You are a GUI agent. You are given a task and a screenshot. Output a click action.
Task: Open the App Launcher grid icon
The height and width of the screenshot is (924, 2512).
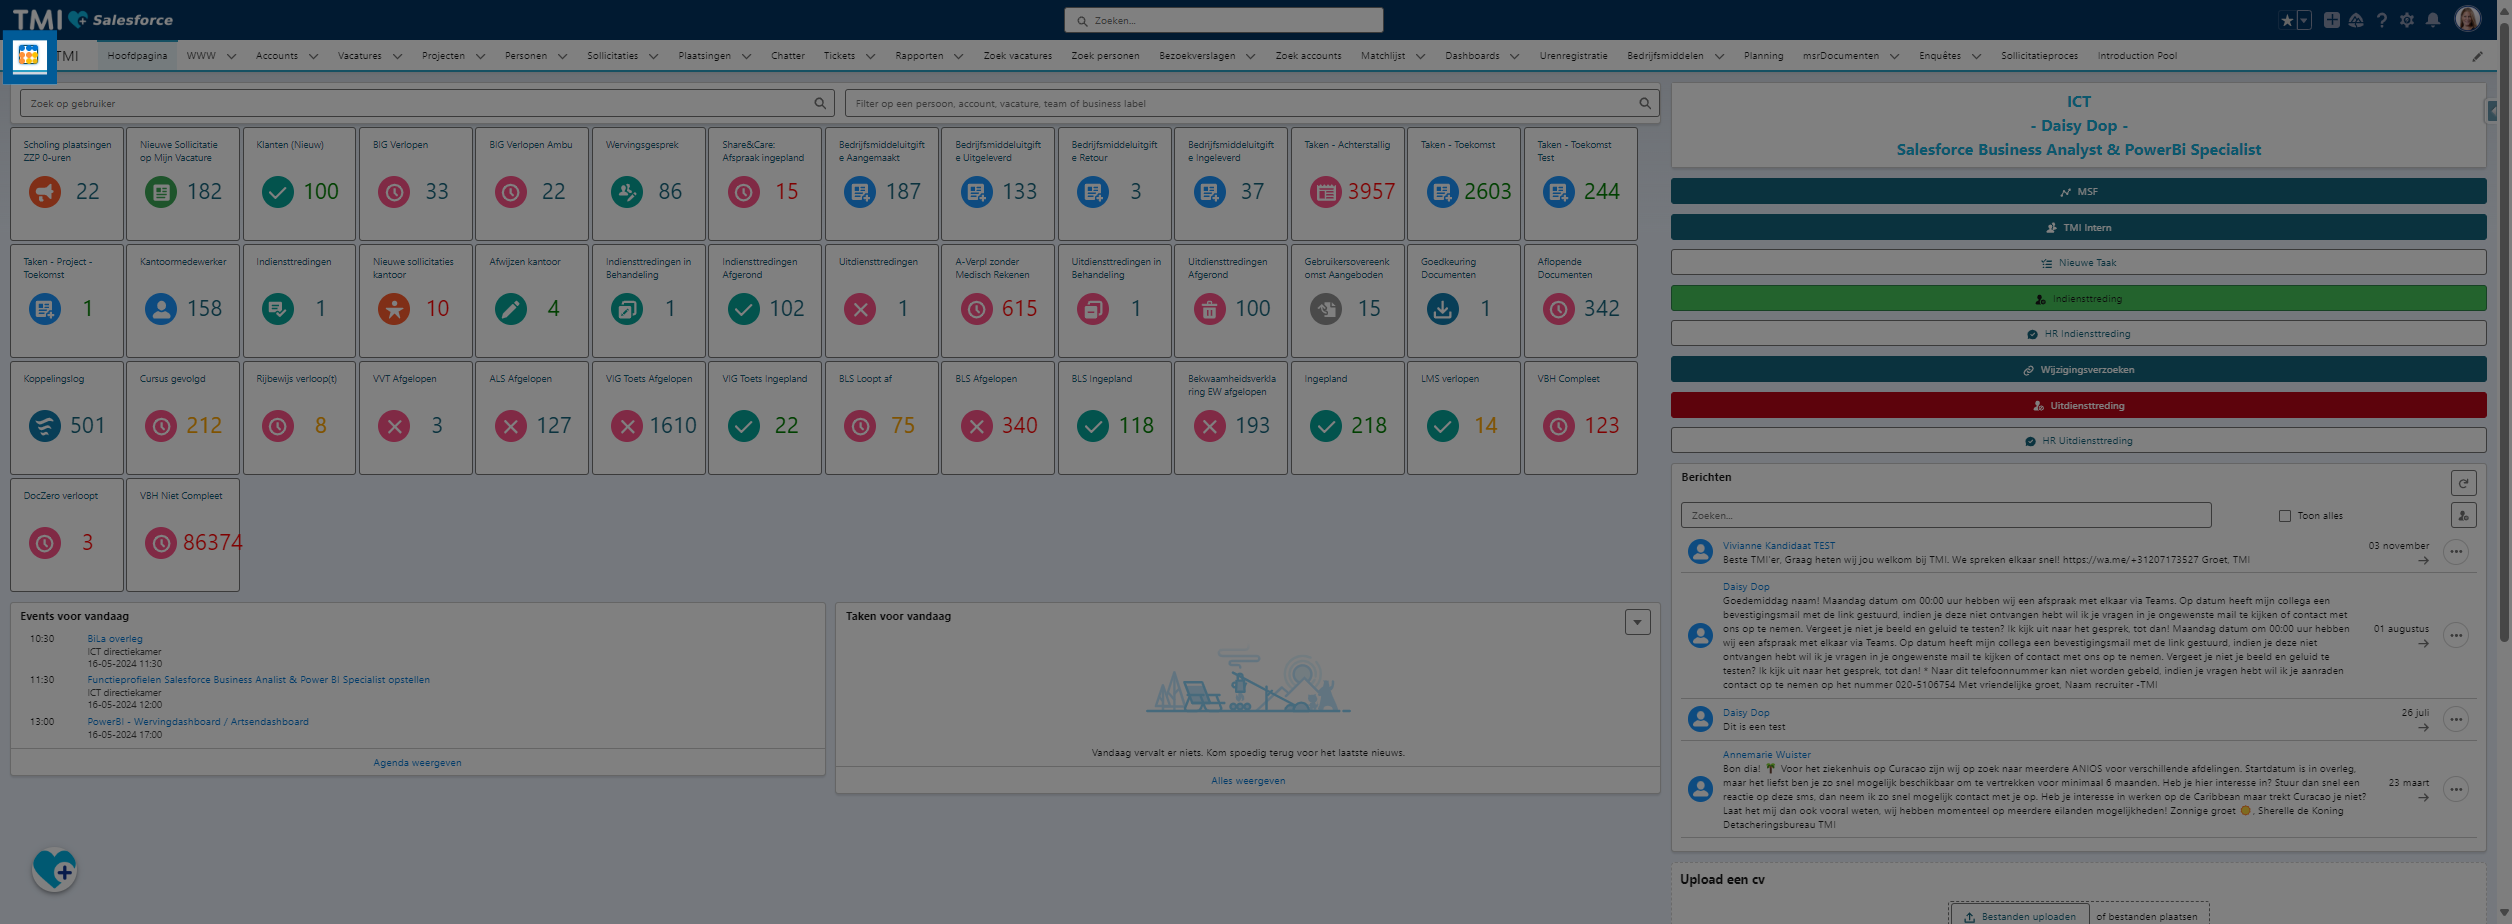pos(29,56)
